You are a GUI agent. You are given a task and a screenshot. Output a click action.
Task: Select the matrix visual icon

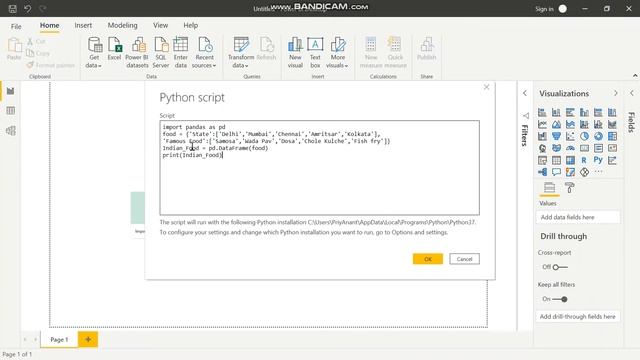(570, 160)
